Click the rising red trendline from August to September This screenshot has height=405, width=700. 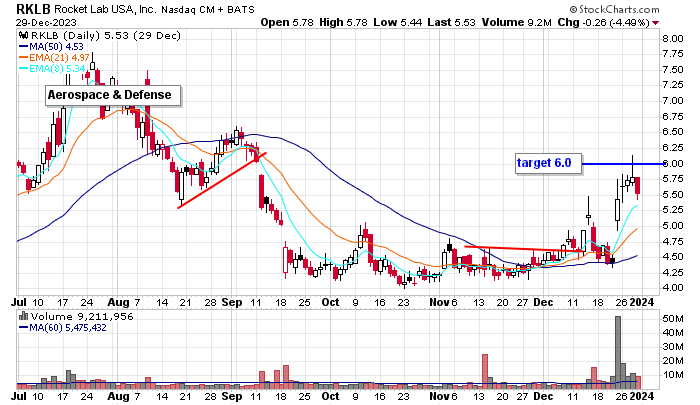click(x=222, y=180)
